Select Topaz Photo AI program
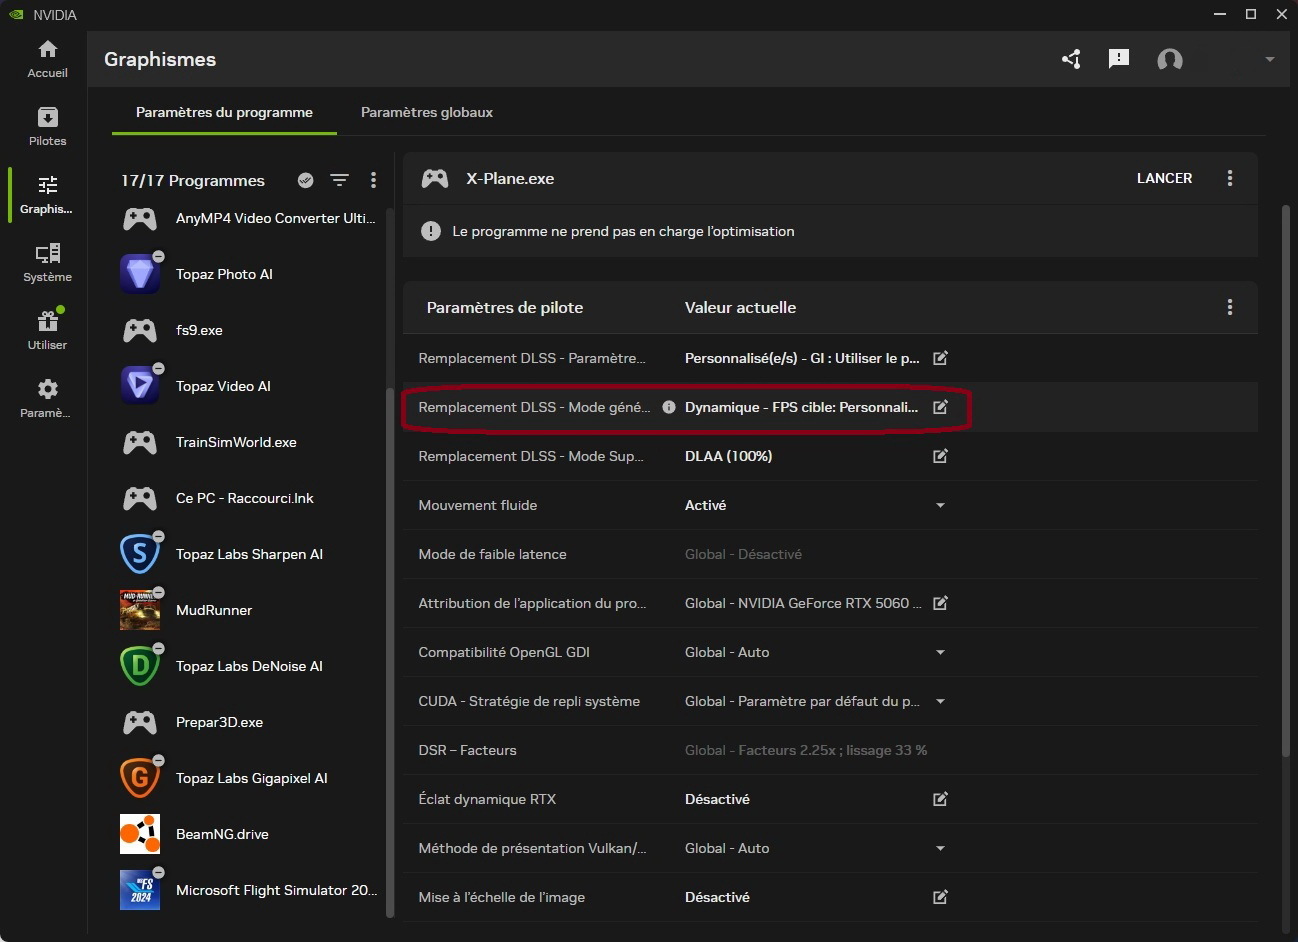The height and width of the screenshot is (942, 1298). [x=248, y=274]
